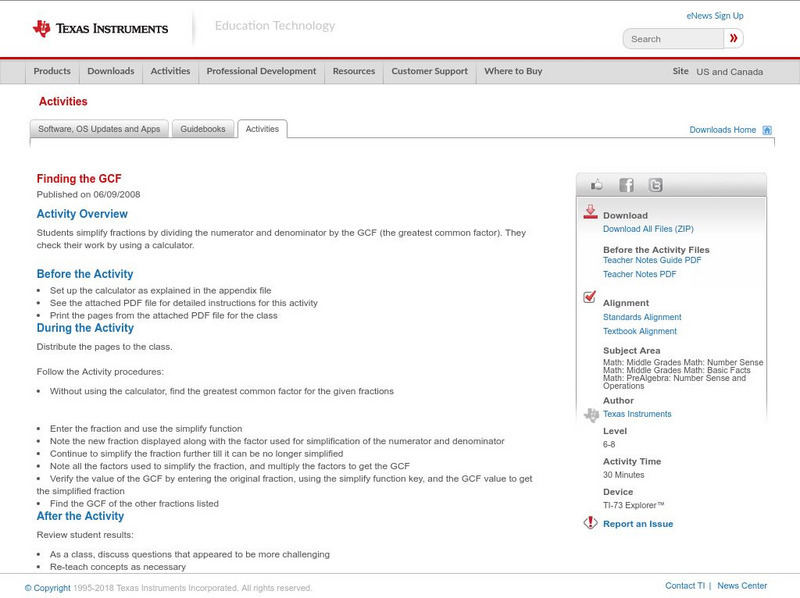Open the Where to Buy menu

[513, 71]
